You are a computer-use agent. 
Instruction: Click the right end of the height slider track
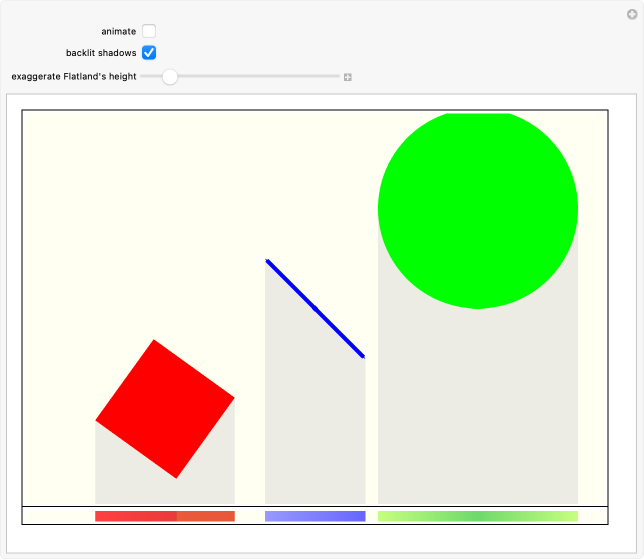click(x=338, y=76)
